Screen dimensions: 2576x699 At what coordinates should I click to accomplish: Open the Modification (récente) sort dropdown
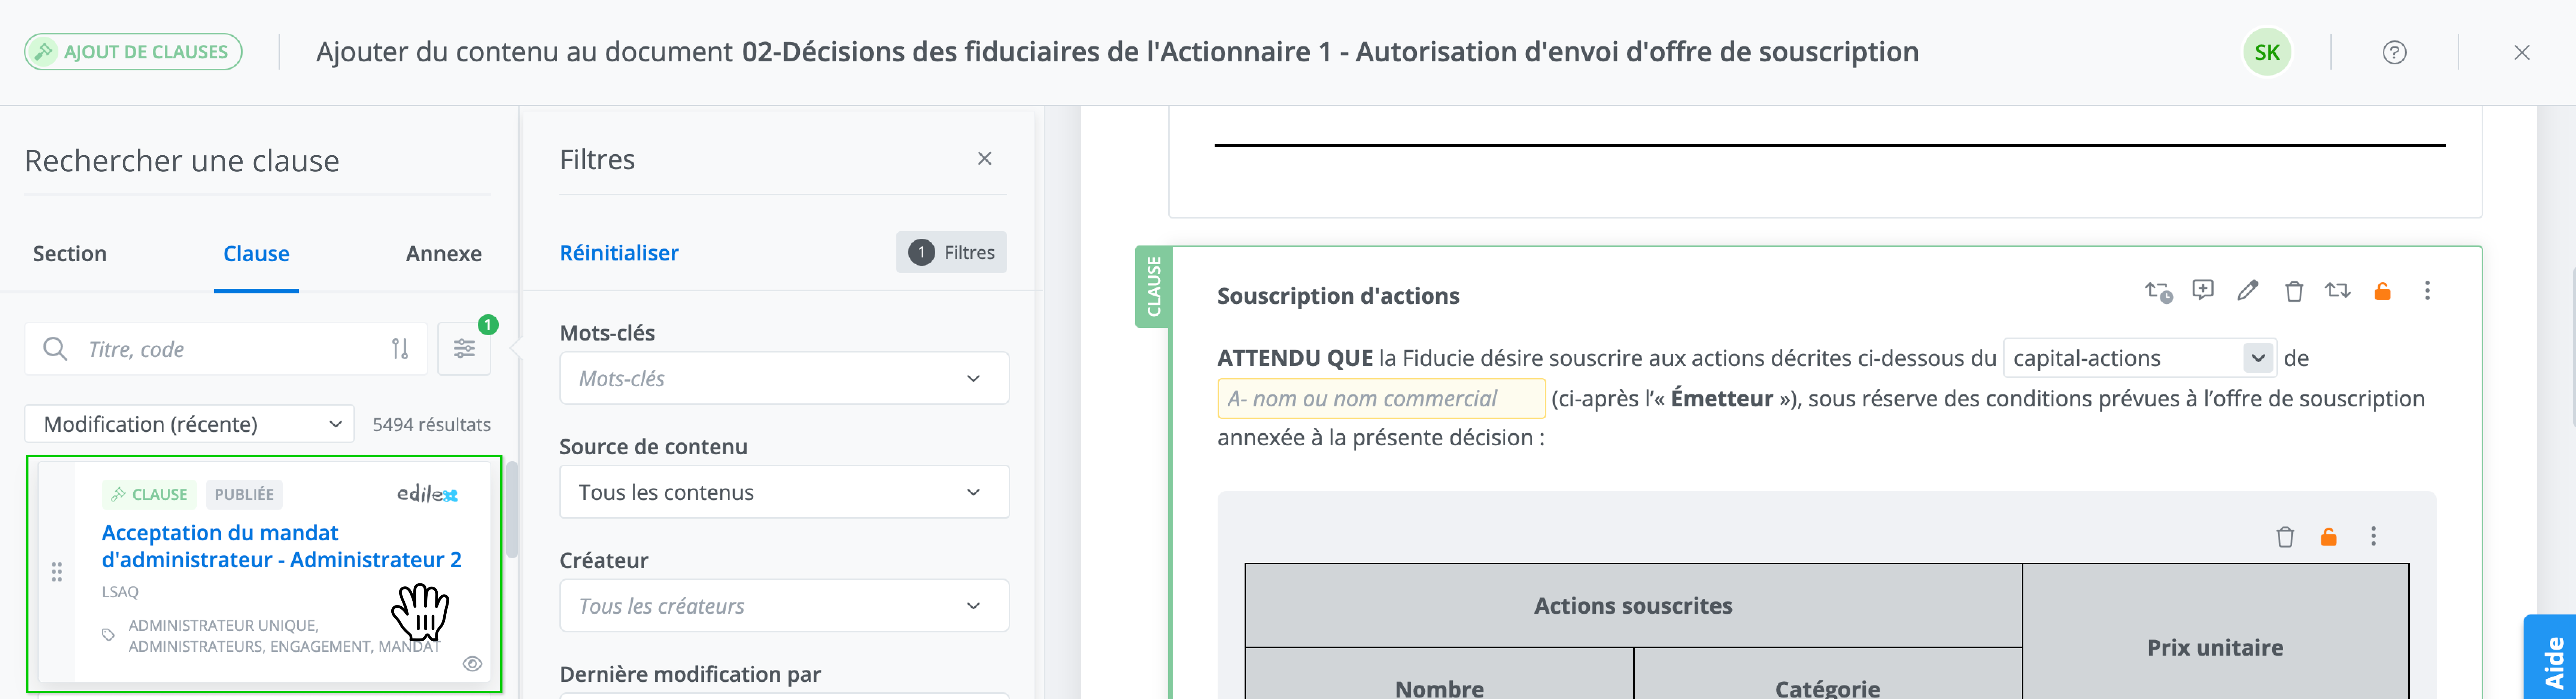[189, 424]
